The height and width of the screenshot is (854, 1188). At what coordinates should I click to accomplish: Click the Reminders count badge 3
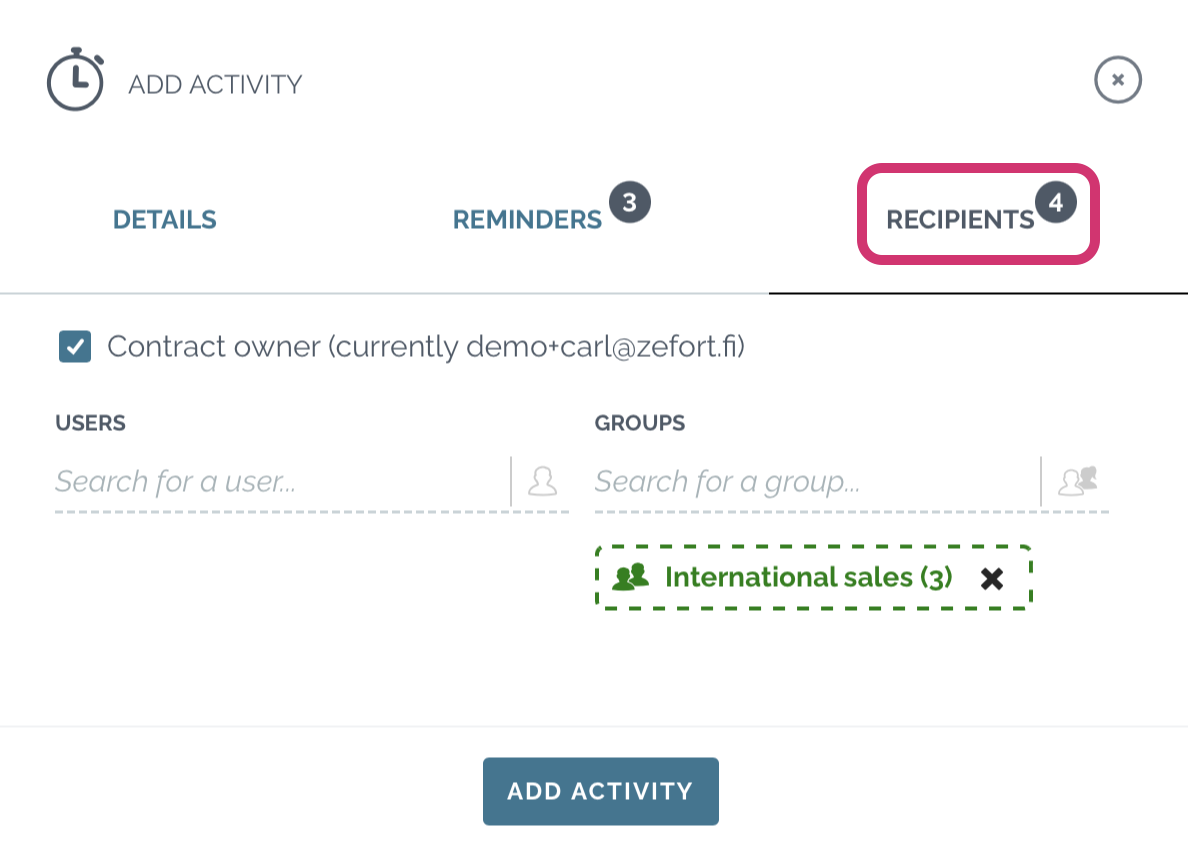630,202
